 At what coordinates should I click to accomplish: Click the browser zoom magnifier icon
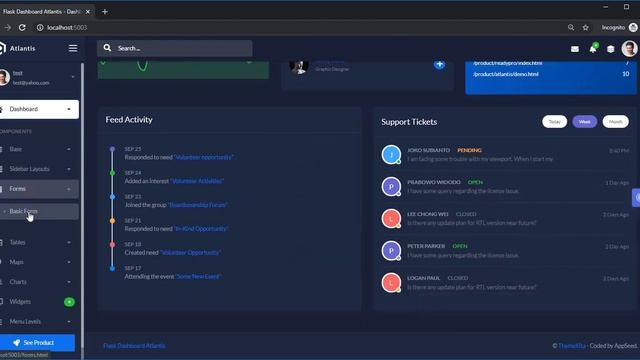click(x=571, y=27)
